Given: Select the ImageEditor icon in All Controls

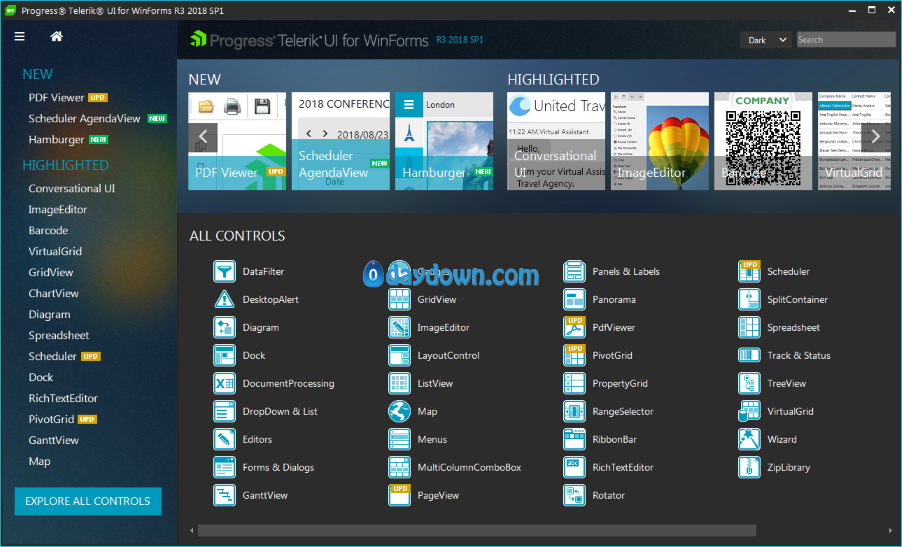Looking at the screenshot, I should click(x=399, y=327).
